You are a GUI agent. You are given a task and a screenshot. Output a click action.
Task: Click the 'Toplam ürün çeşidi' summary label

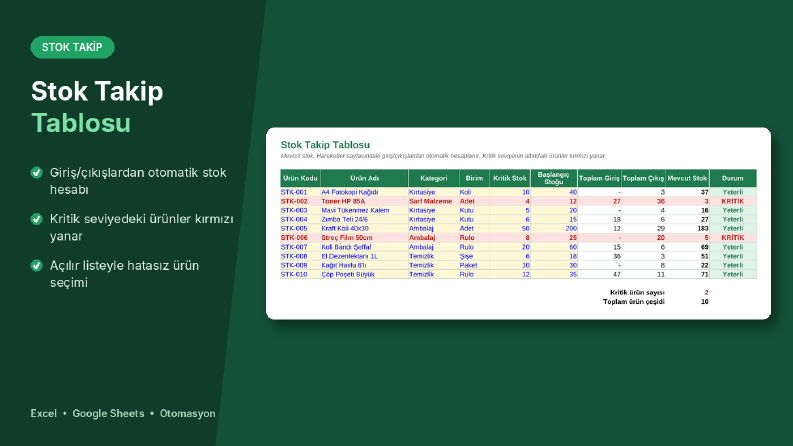(634, 302)
